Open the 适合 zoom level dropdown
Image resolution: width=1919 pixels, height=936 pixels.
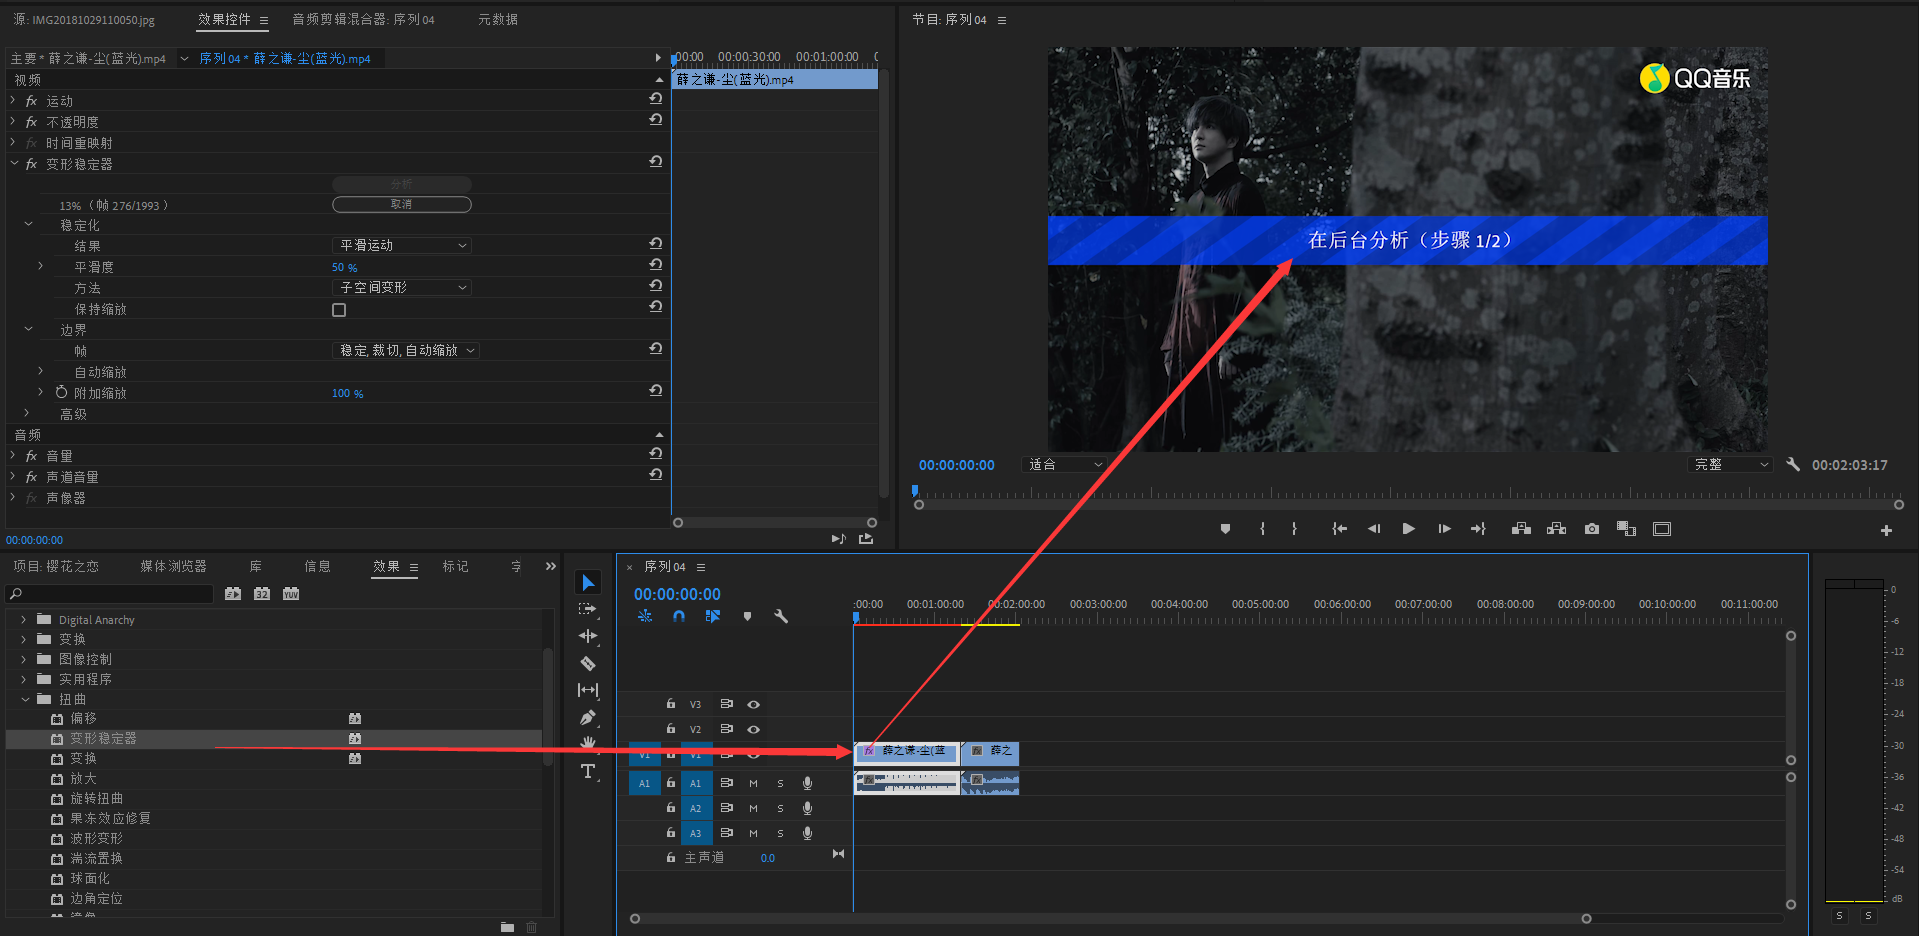click(1065, 464)
